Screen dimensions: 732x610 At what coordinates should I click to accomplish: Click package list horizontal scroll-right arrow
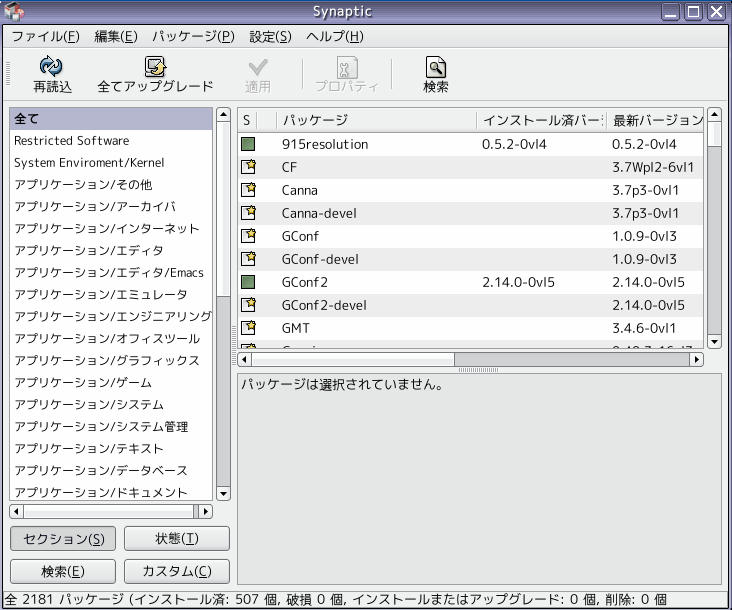(x=697, y=359)
